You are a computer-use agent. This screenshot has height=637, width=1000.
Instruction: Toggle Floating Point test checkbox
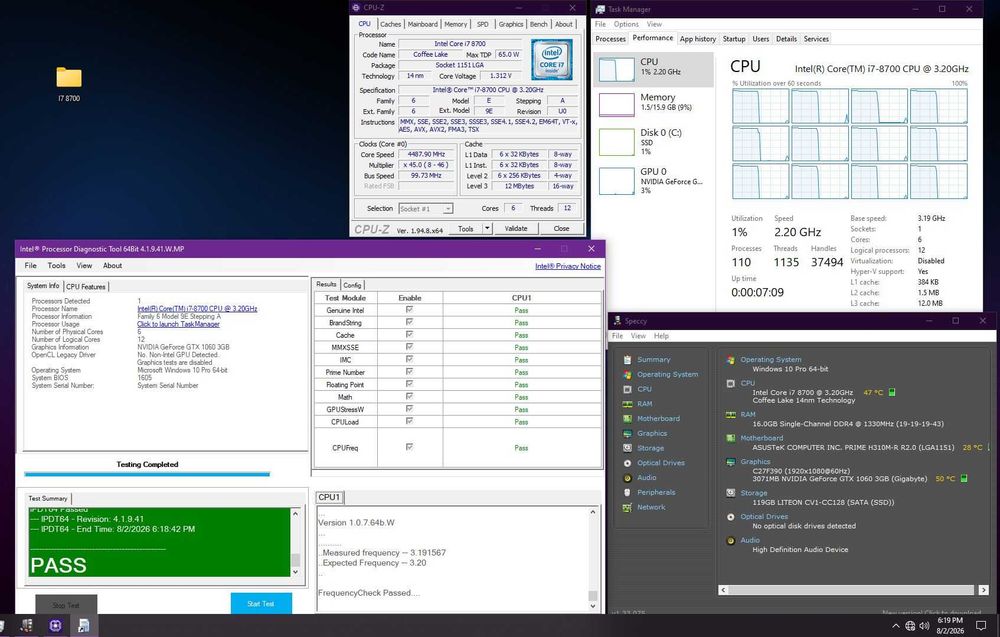point(409,384)
